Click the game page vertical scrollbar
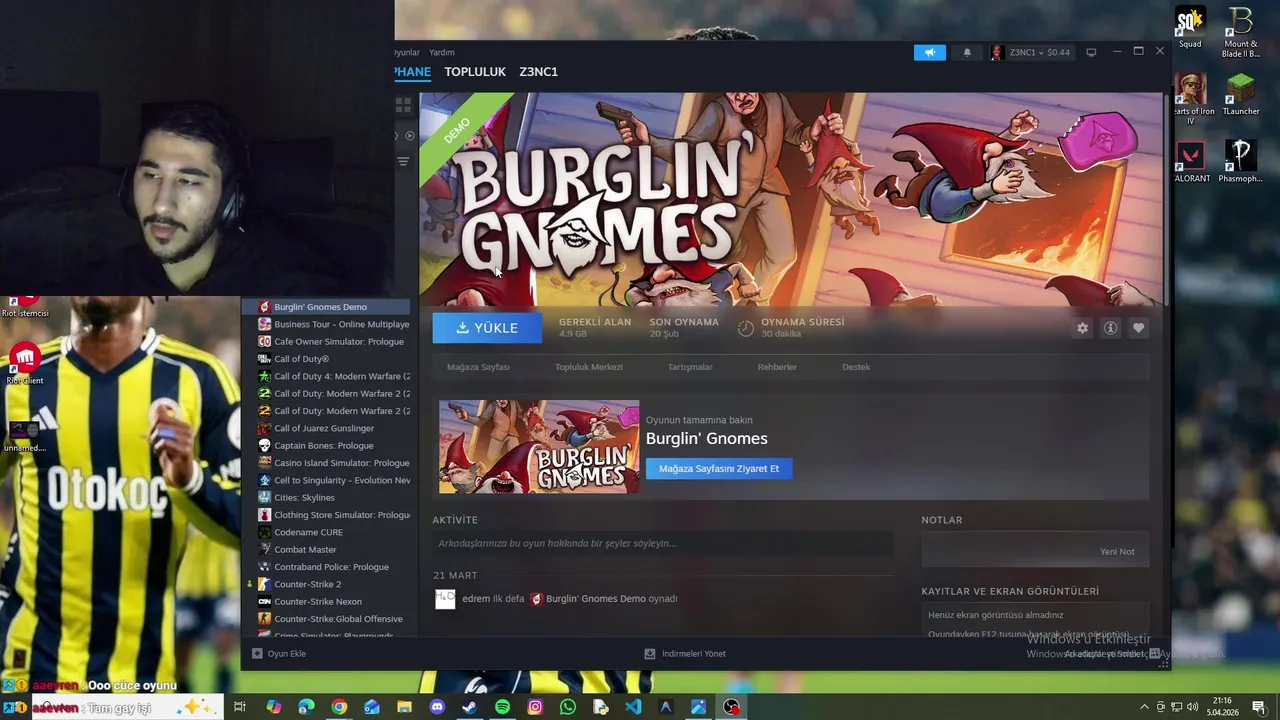Viewport: 1280px width, 720px height. coord(1166,200)
